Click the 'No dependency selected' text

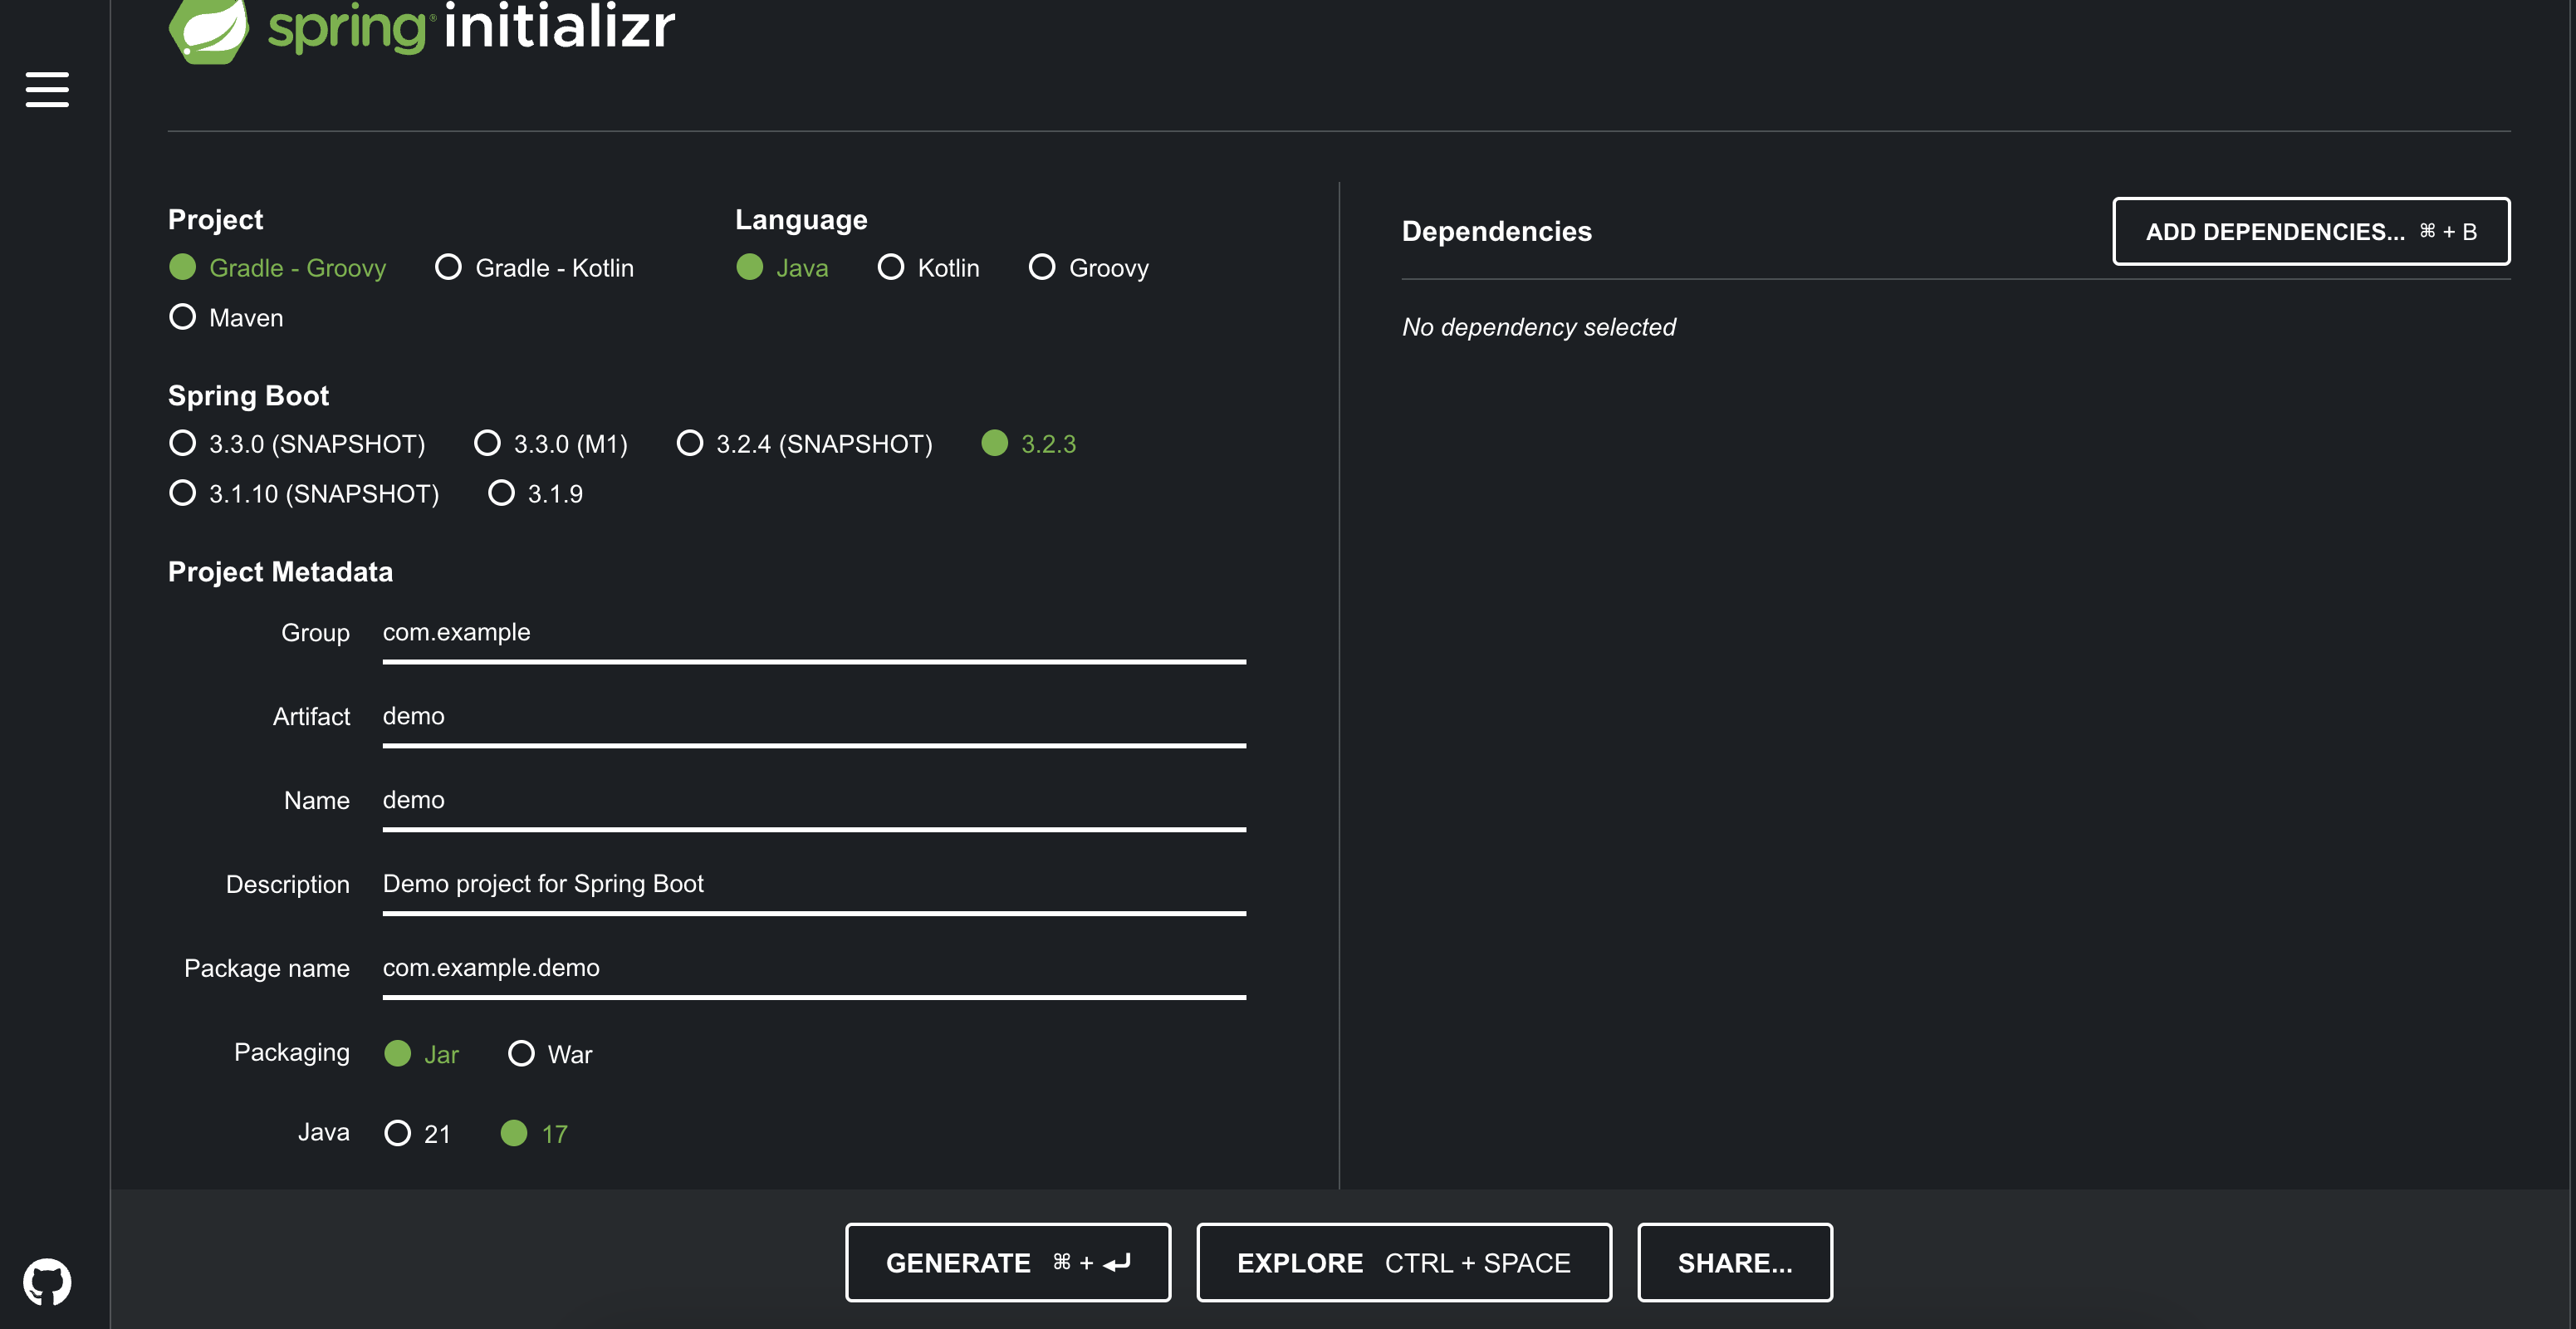[1539, 328]
